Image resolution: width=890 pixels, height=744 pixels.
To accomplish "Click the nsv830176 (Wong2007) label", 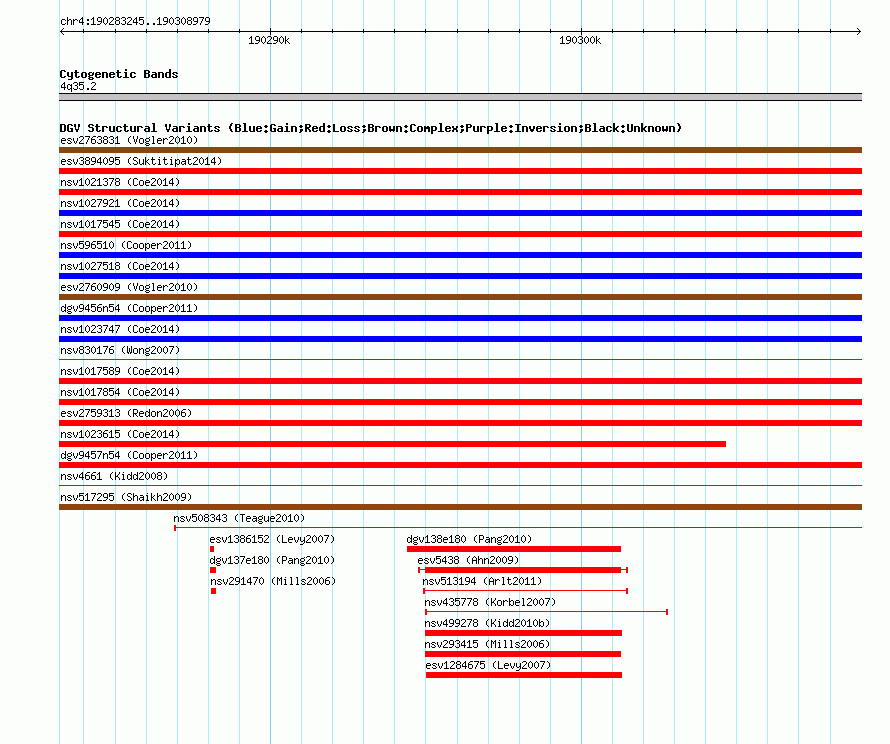I will pos(120,350).
